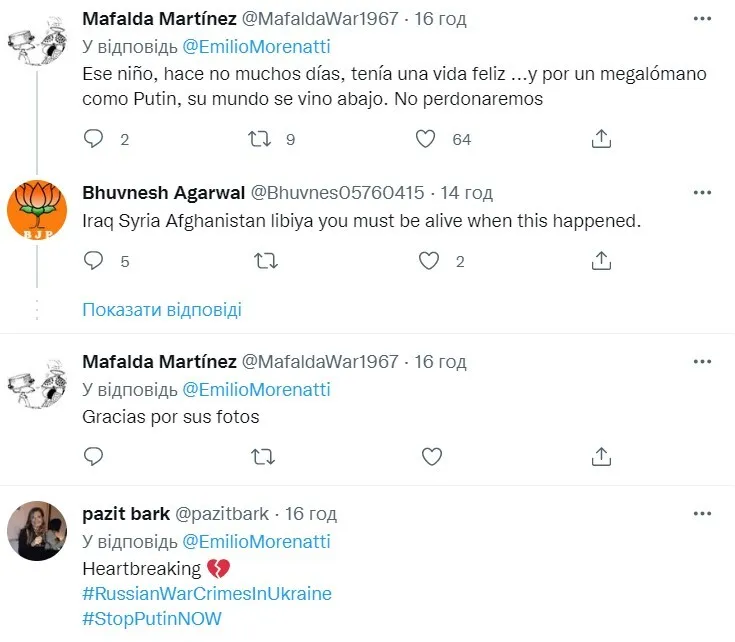
Task: Open more options on pazit bark's tweet
Action: (x=702, y=514)
